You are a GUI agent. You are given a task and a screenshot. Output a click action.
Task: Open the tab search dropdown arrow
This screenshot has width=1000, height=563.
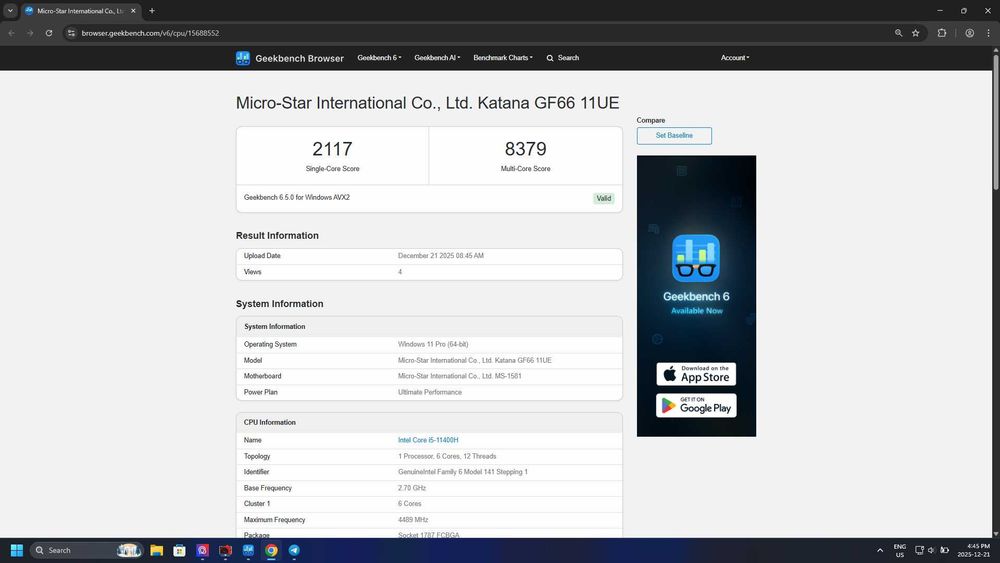point(10,11)
